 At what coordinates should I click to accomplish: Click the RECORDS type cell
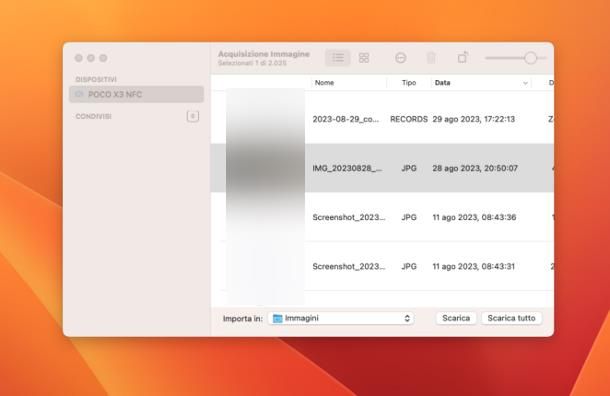(409, 119)
